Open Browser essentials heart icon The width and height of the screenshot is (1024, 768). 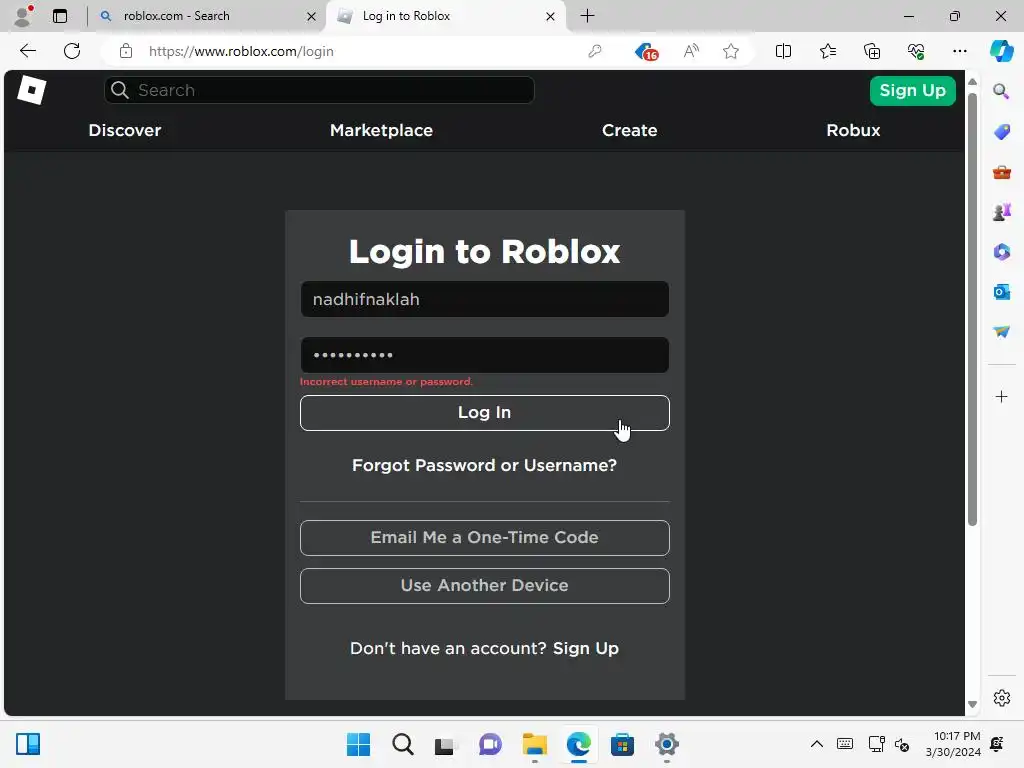916,51
